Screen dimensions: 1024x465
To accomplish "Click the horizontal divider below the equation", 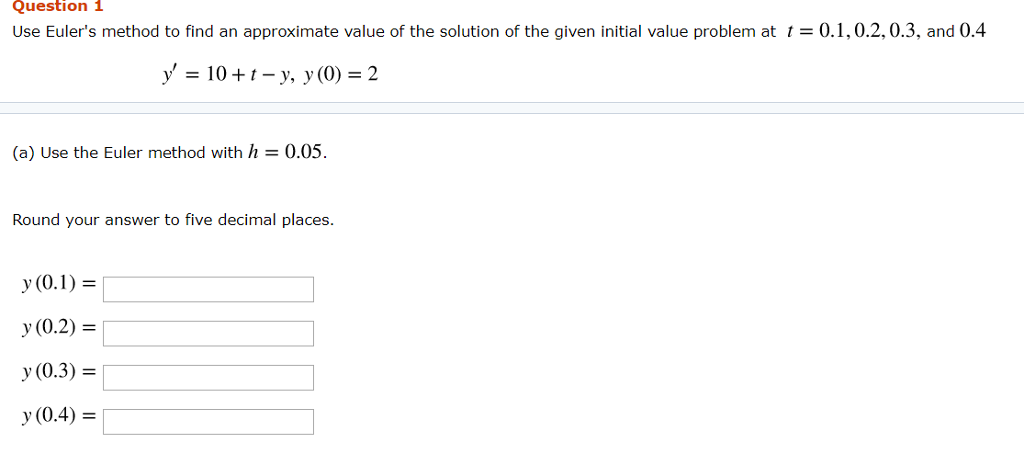I will pos(512,108).
